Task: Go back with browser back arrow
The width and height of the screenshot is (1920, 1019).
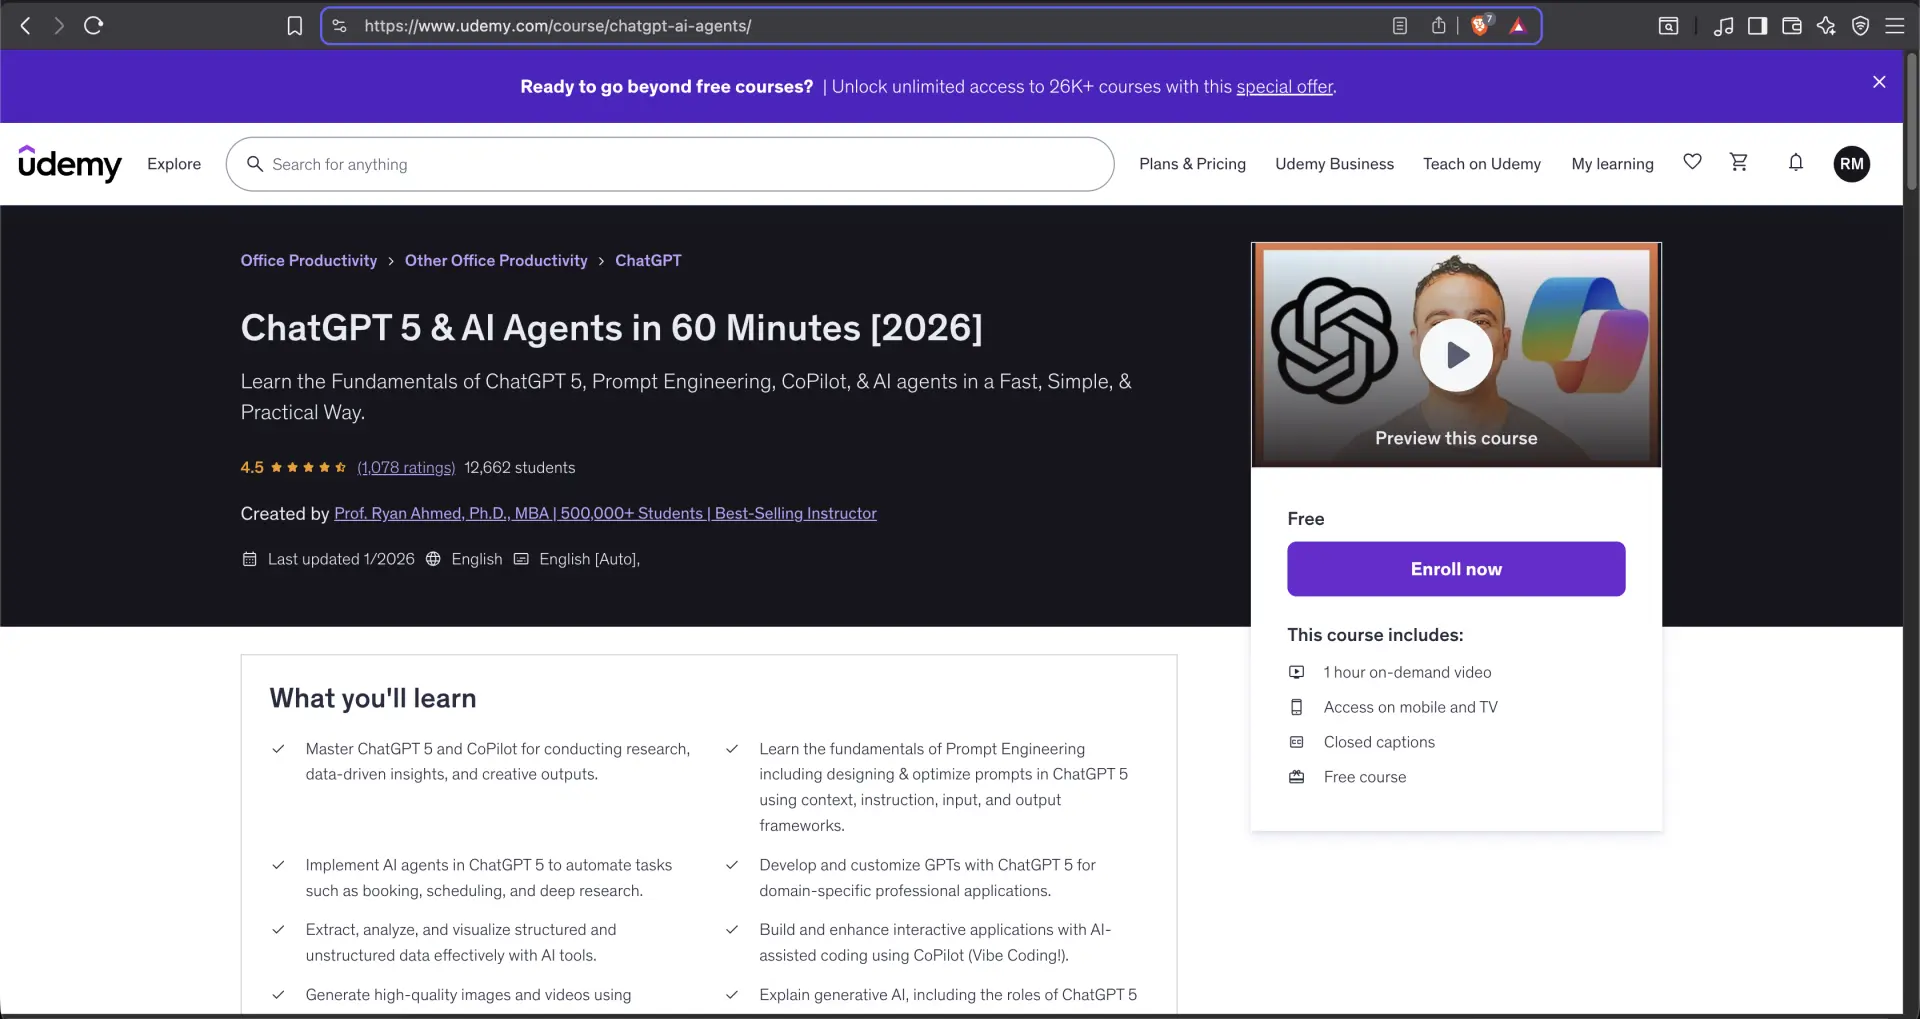Action: pyautogui.click(x=26, y=26)
